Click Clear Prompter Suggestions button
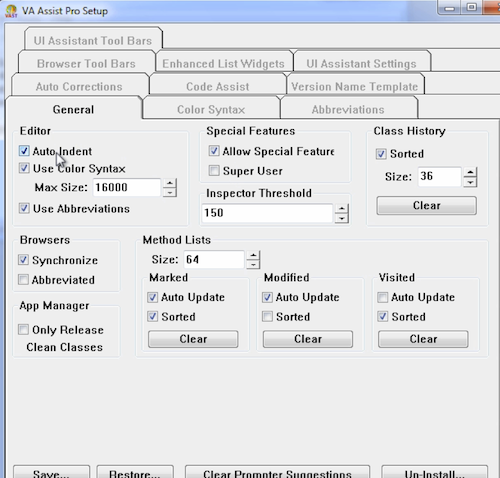This screenshot has height=478, width=500. 277,472
